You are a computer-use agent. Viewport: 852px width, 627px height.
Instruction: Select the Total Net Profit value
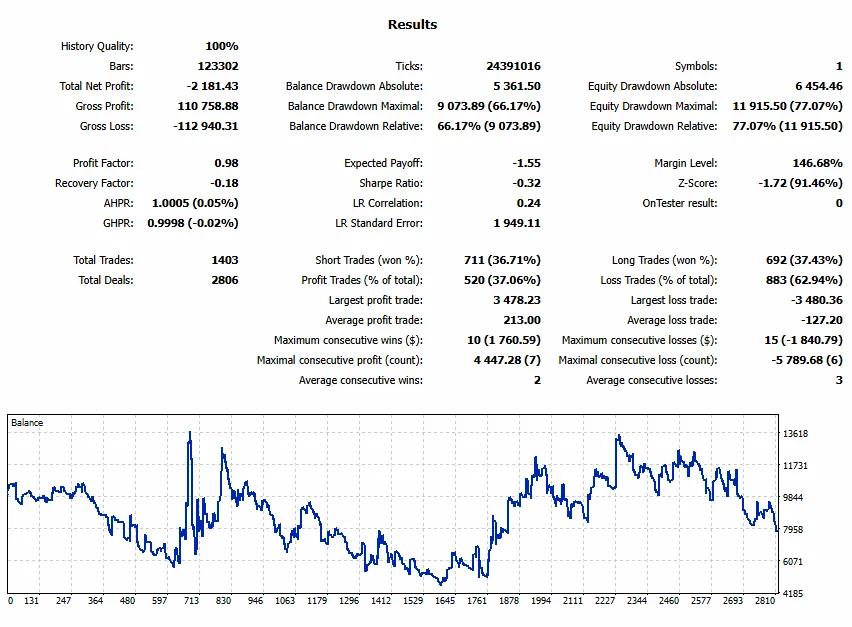tap(212, 86)
